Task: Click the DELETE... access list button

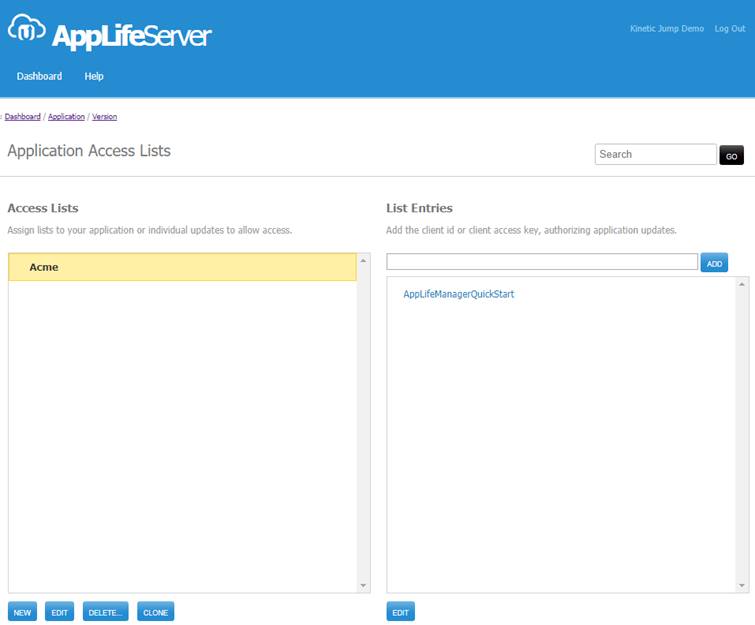Action: coord(105,612)
